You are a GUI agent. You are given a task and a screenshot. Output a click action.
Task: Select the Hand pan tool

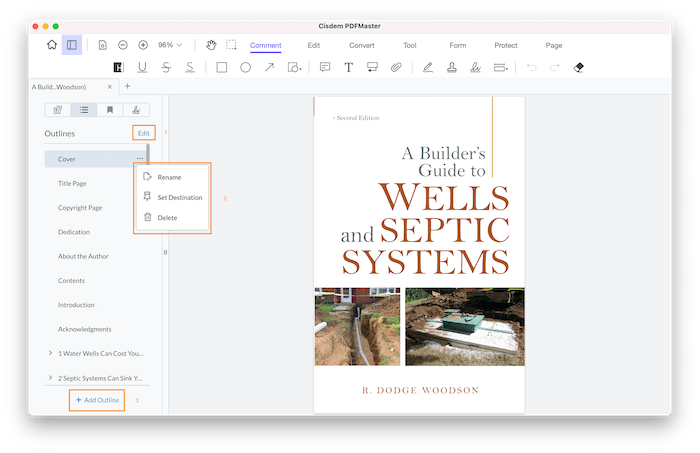pos(211,45)
